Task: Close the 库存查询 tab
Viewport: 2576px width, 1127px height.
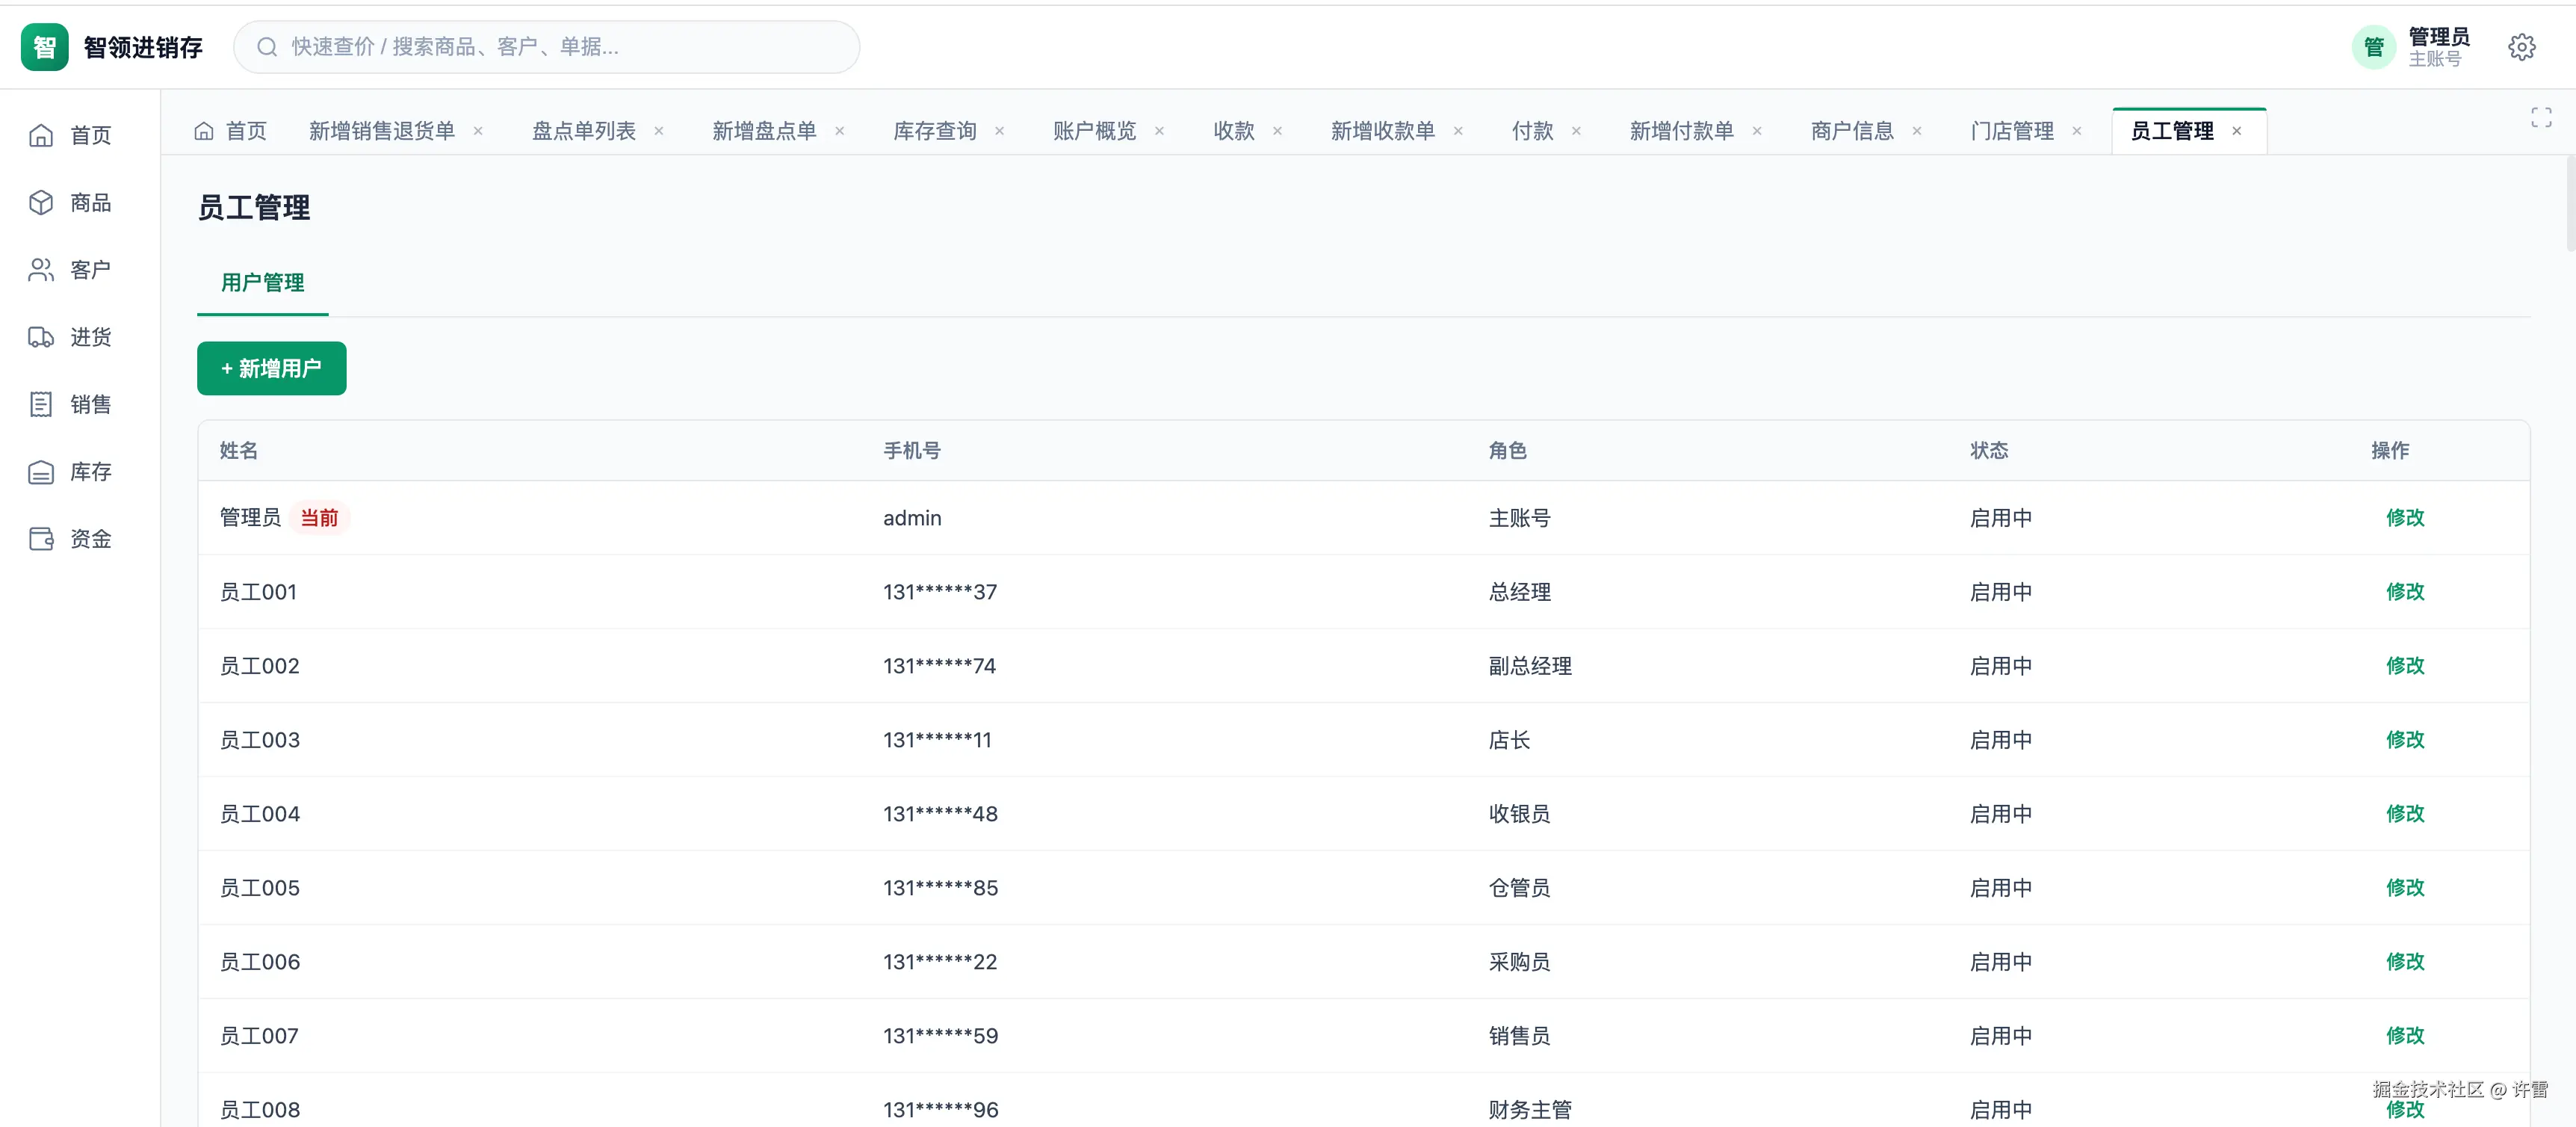Action: coord(999,131)
